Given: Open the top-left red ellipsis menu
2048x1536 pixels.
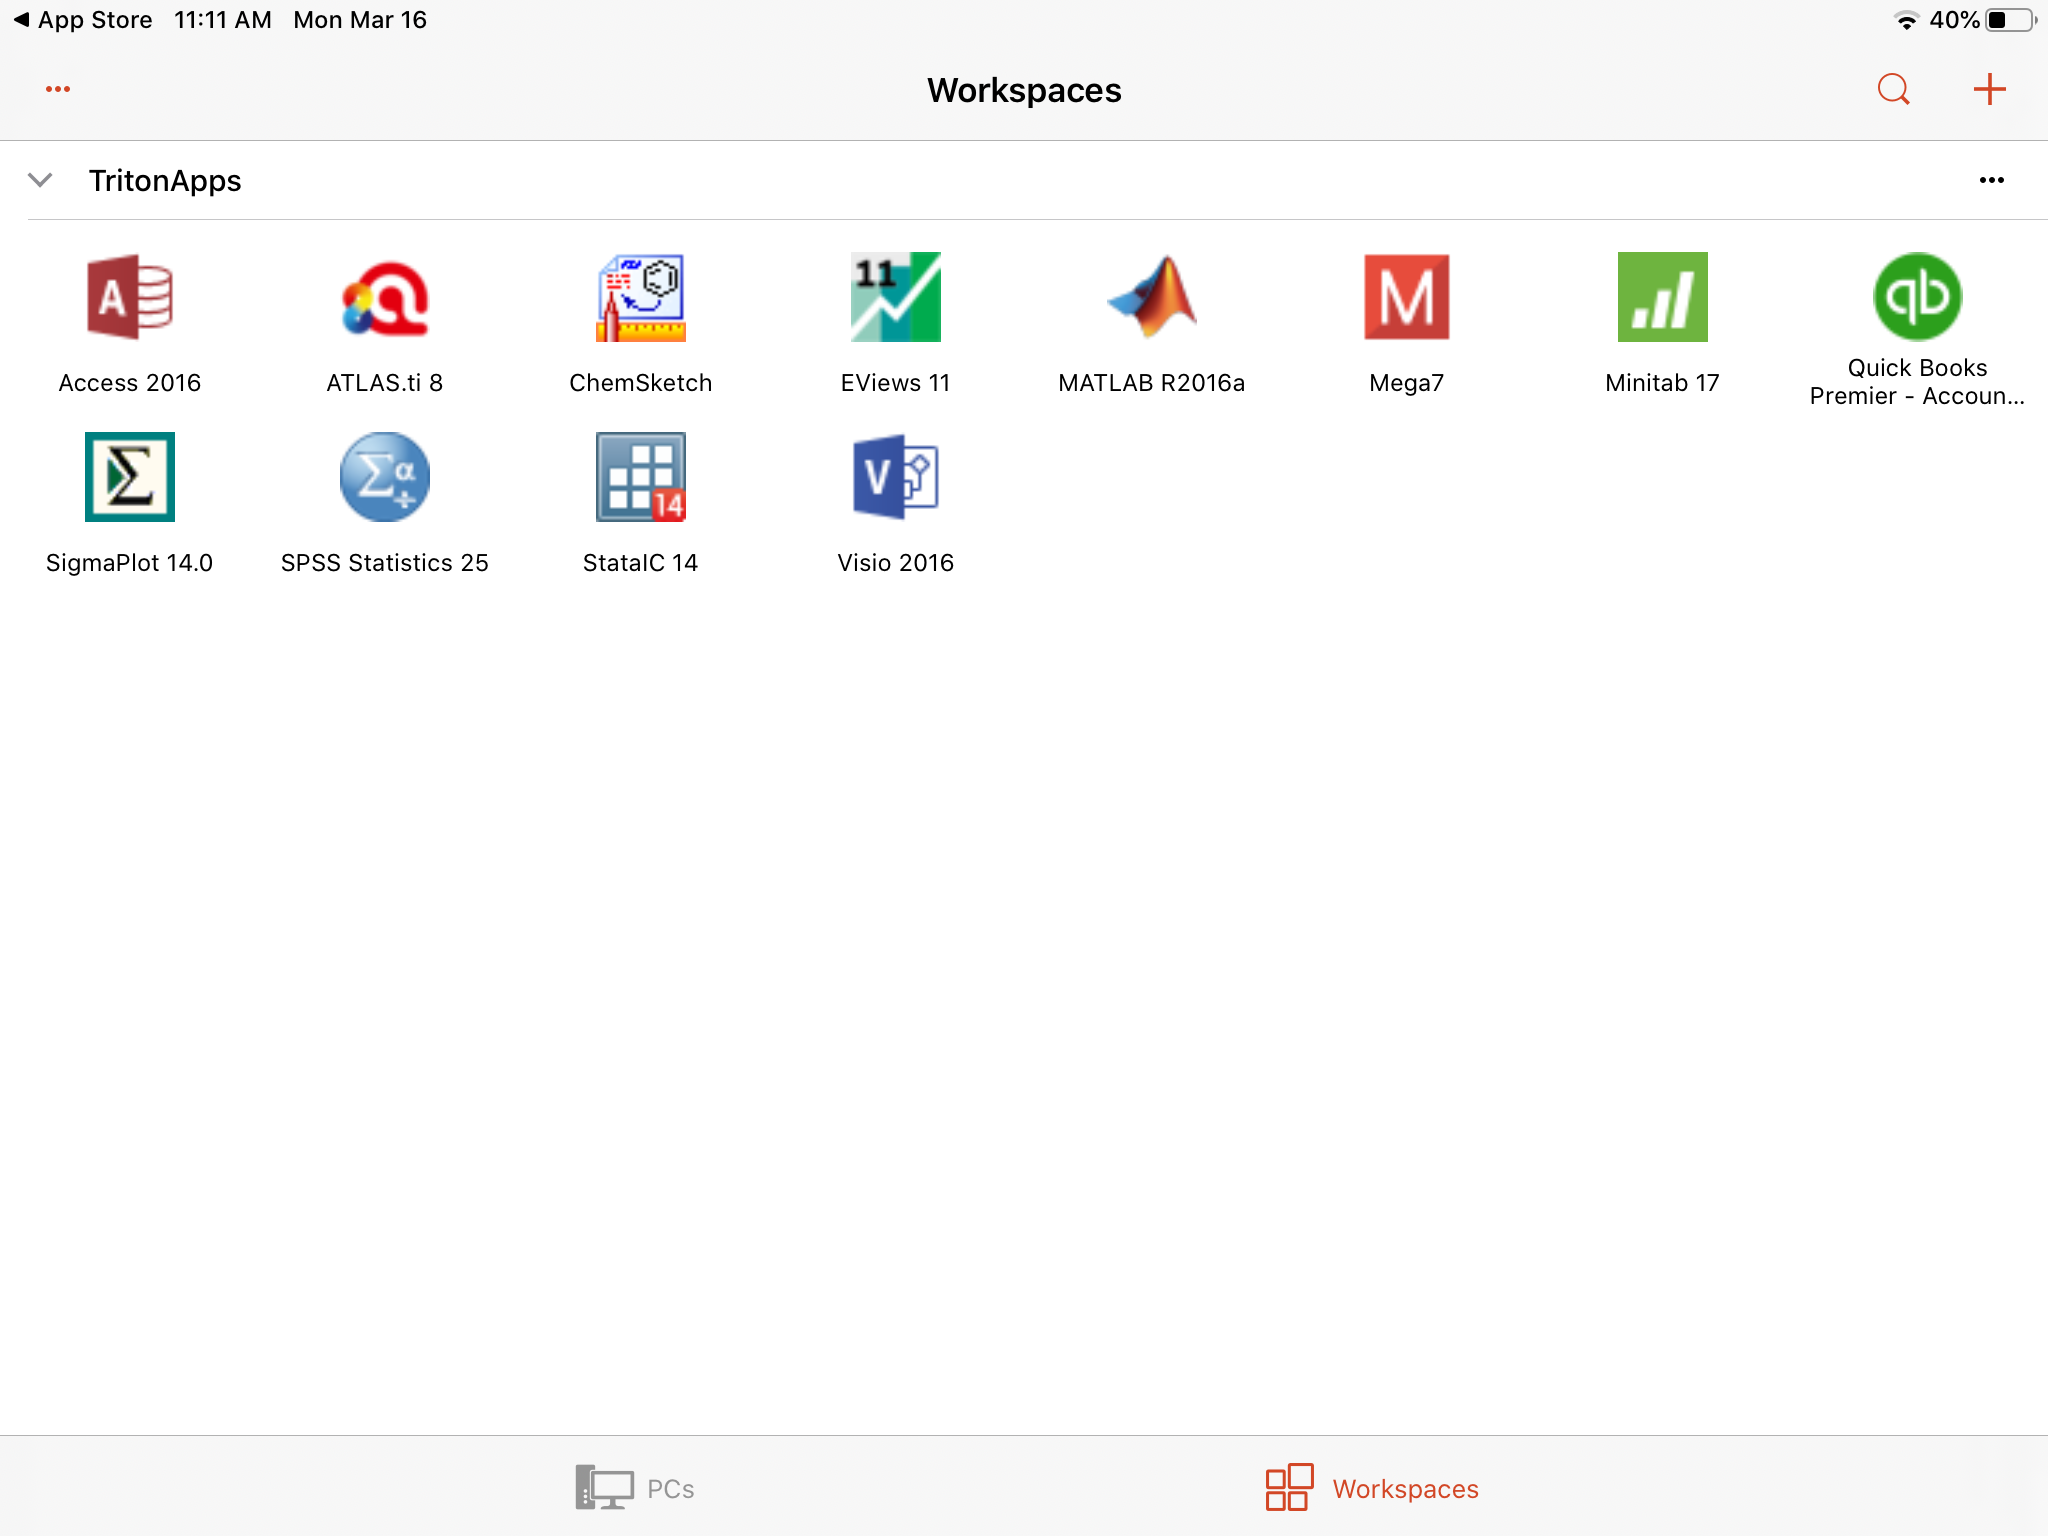Looking at the screenshot, I should (58, 90).
